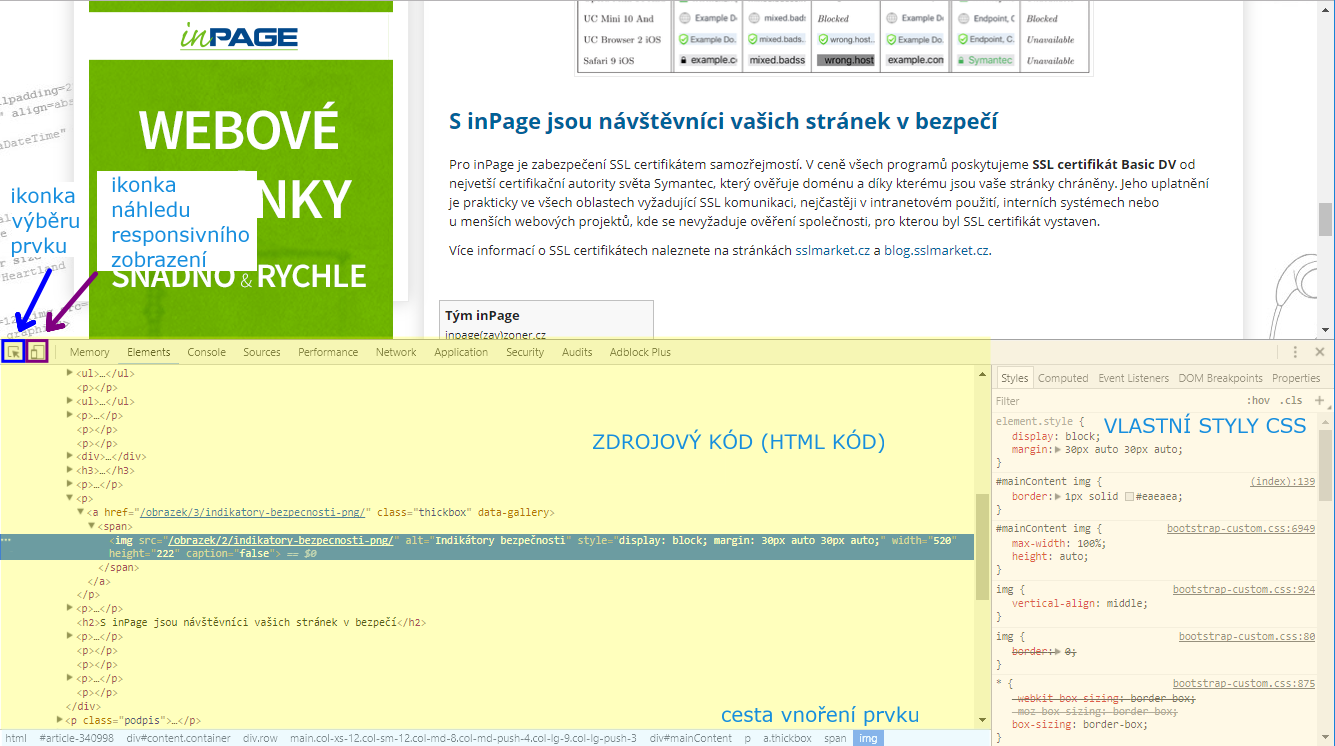1335x746 pixels.
Task: Open the sslmarket.cz link in the article
Action: click(x=832, y=250)
